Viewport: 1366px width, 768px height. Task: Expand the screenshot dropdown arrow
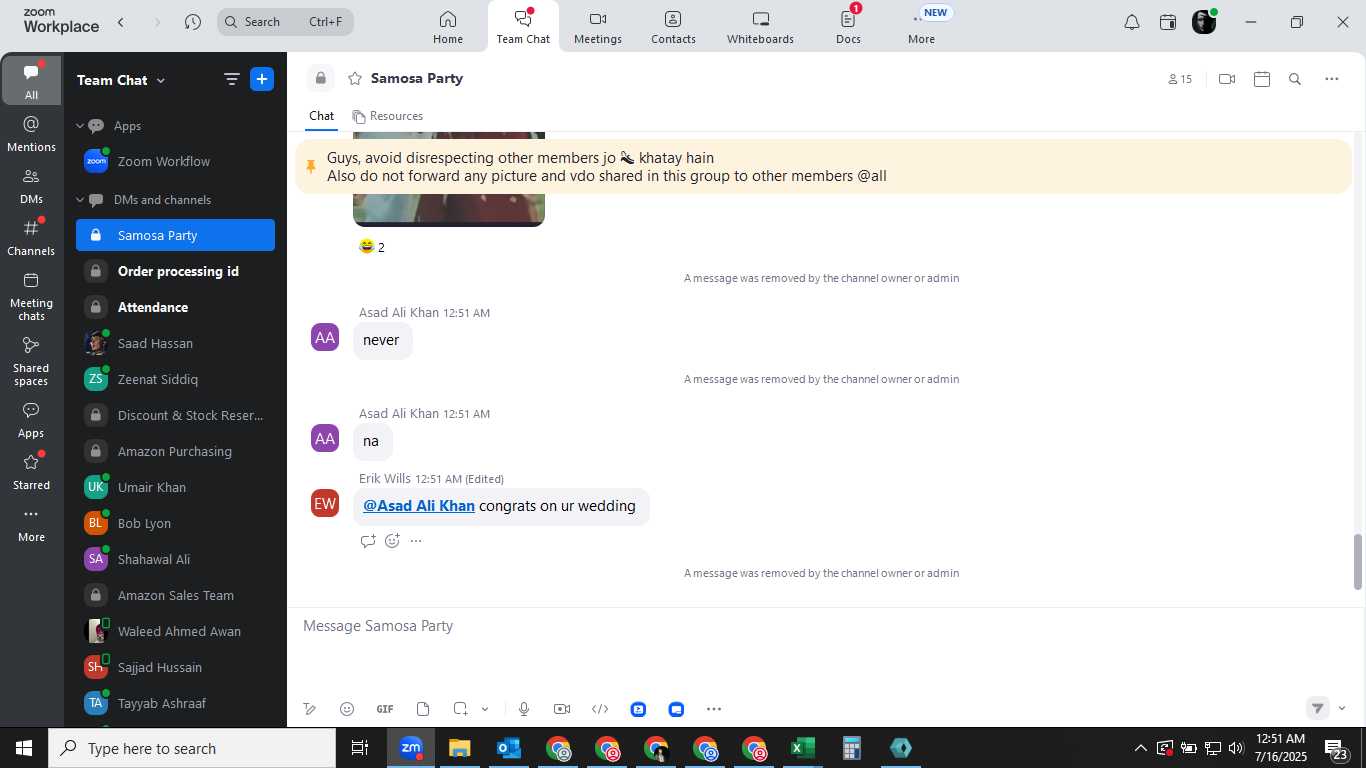[x=485, y=709]
